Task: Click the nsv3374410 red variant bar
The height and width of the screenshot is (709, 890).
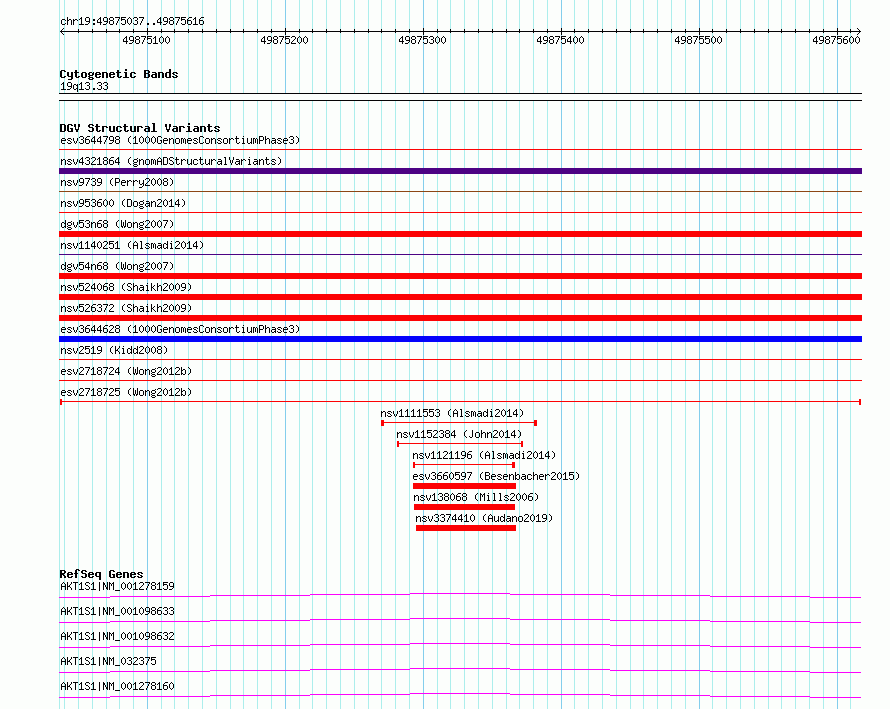Action: click(x=466, y=528)
